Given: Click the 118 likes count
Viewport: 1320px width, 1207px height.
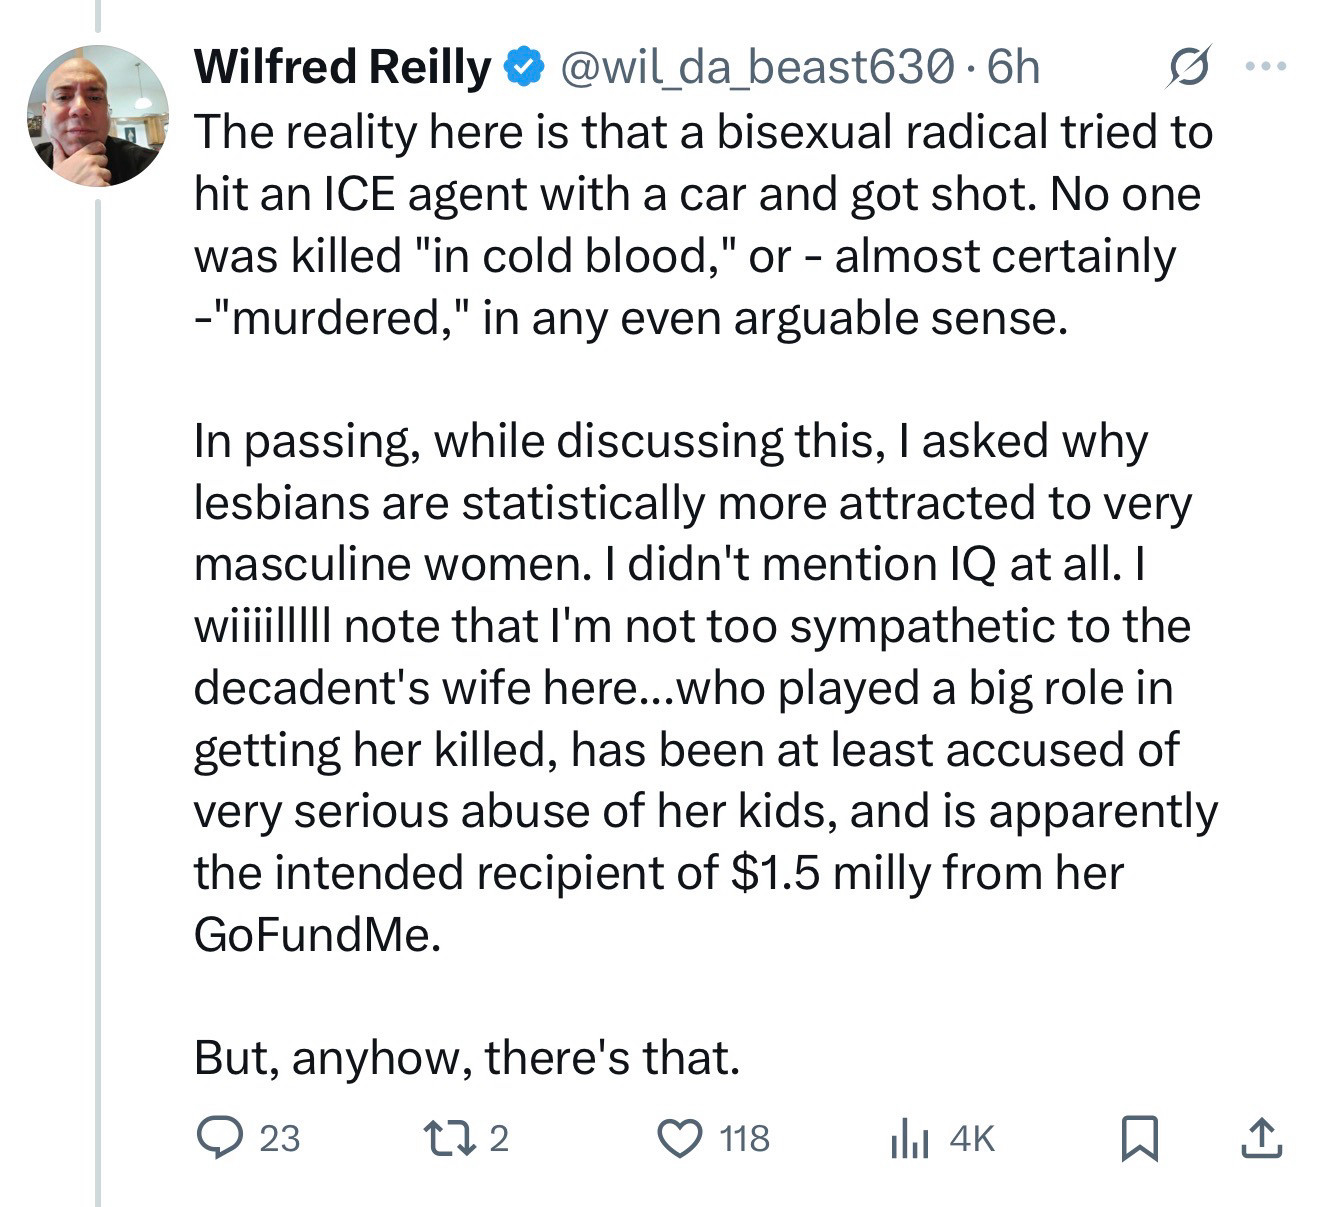Looking at the screenshot, I should tap(745, 1138).
